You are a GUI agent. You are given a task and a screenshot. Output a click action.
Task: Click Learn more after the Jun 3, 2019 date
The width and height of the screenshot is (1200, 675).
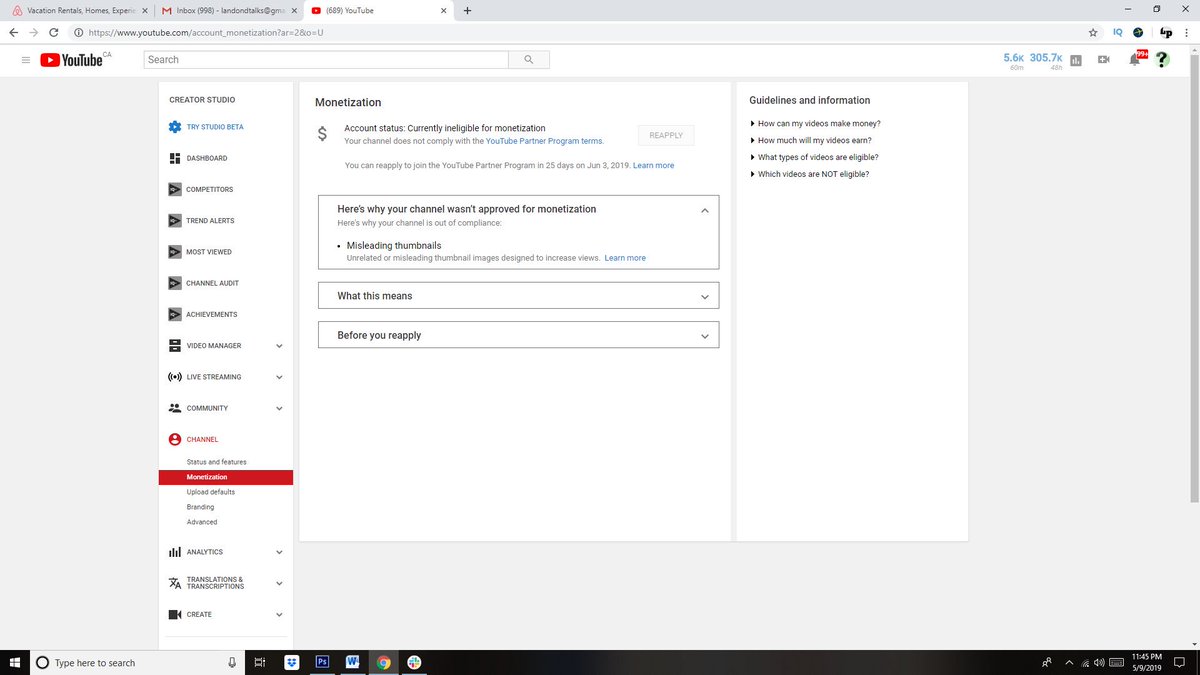point(653,165)
